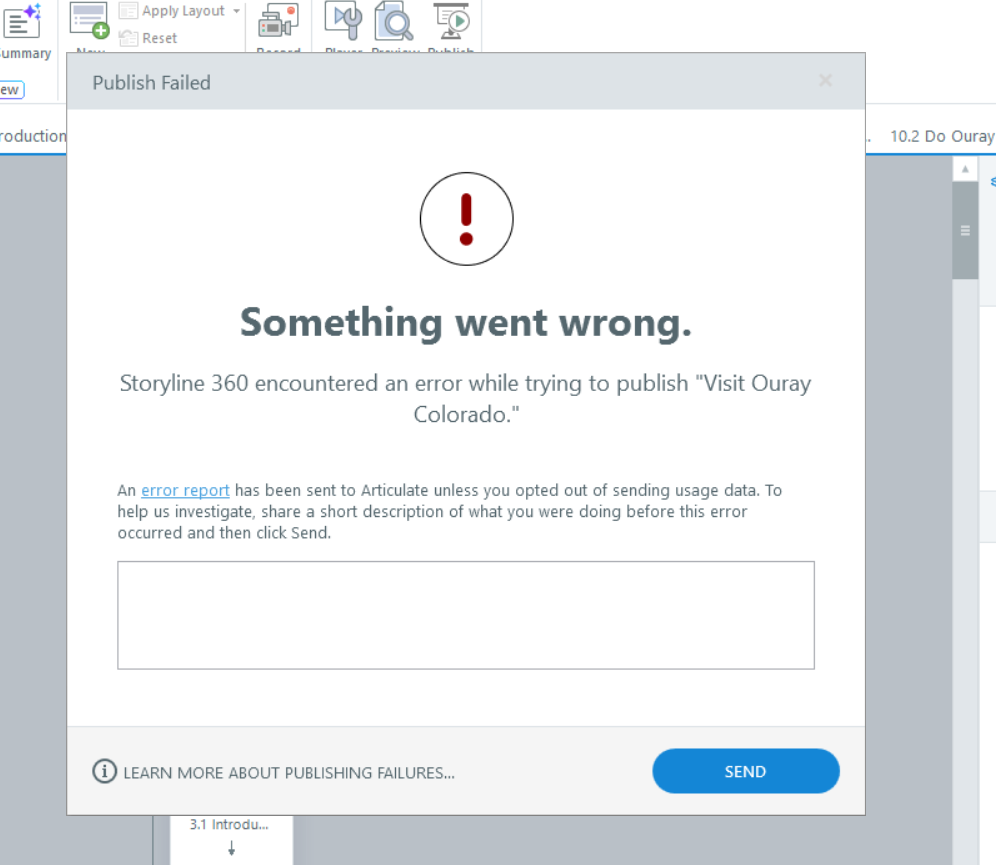Click the Publish icon in ribbon
Image resolution: width=996 pixels, height=865 pixels.
tap(451, 20)
